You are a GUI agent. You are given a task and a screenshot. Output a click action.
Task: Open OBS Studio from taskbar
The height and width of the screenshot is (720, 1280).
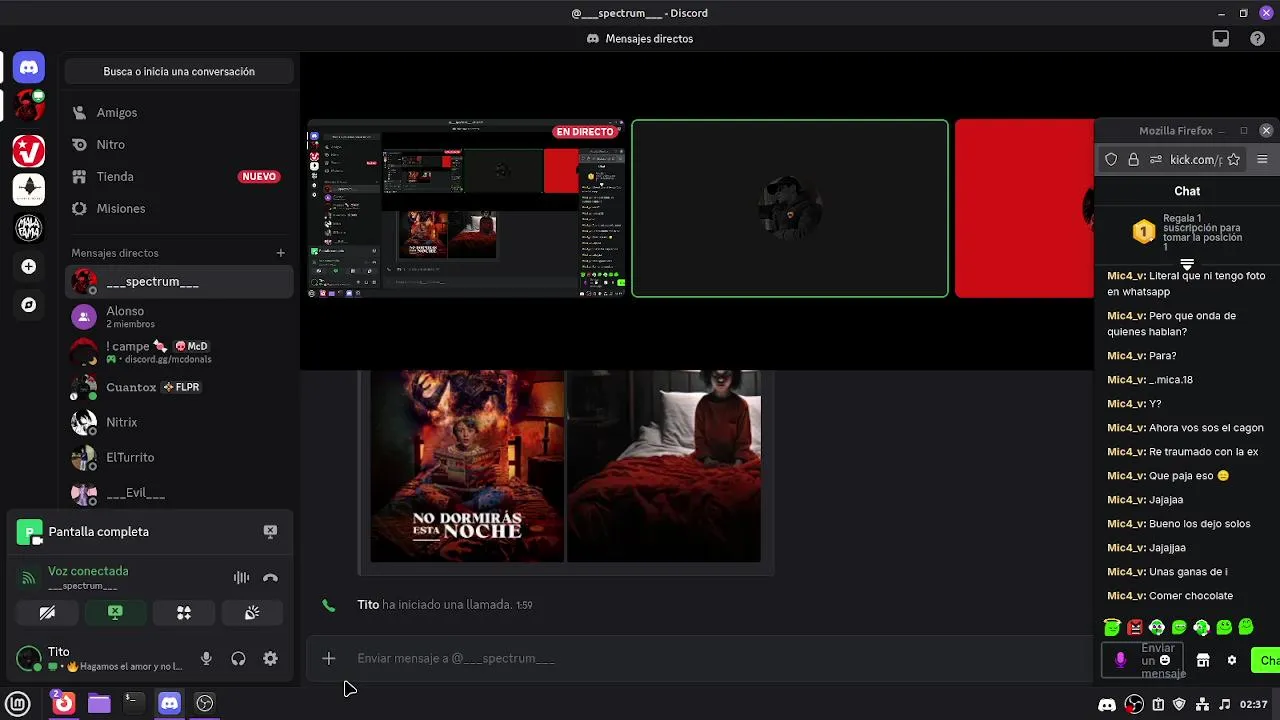(x=205, y=704)
